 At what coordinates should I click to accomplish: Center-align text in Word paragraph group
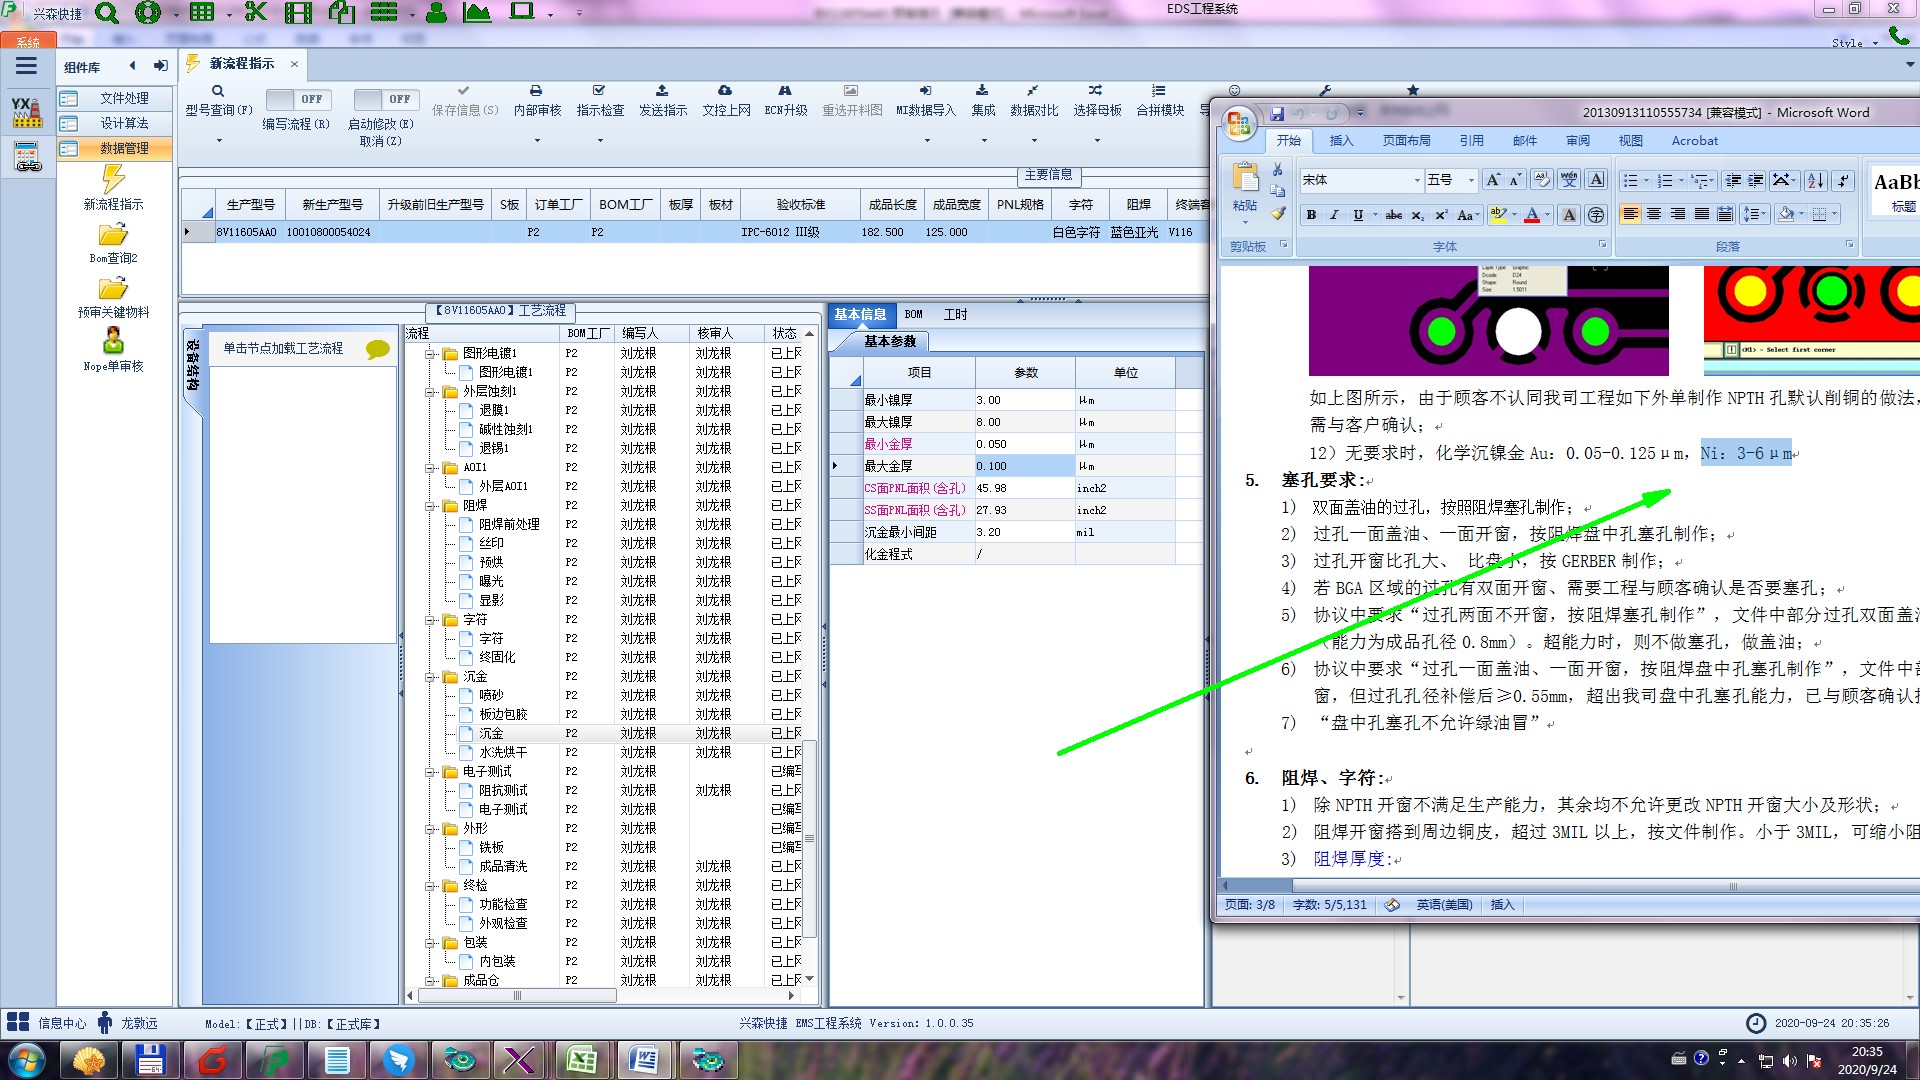(x=1654, y=214)
